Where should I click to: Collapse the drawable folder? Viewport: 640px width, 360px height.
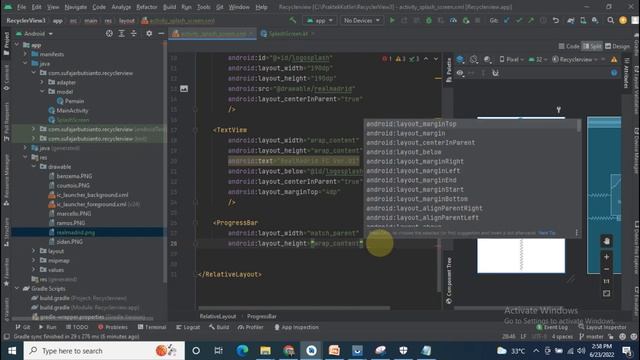[34, 167]
